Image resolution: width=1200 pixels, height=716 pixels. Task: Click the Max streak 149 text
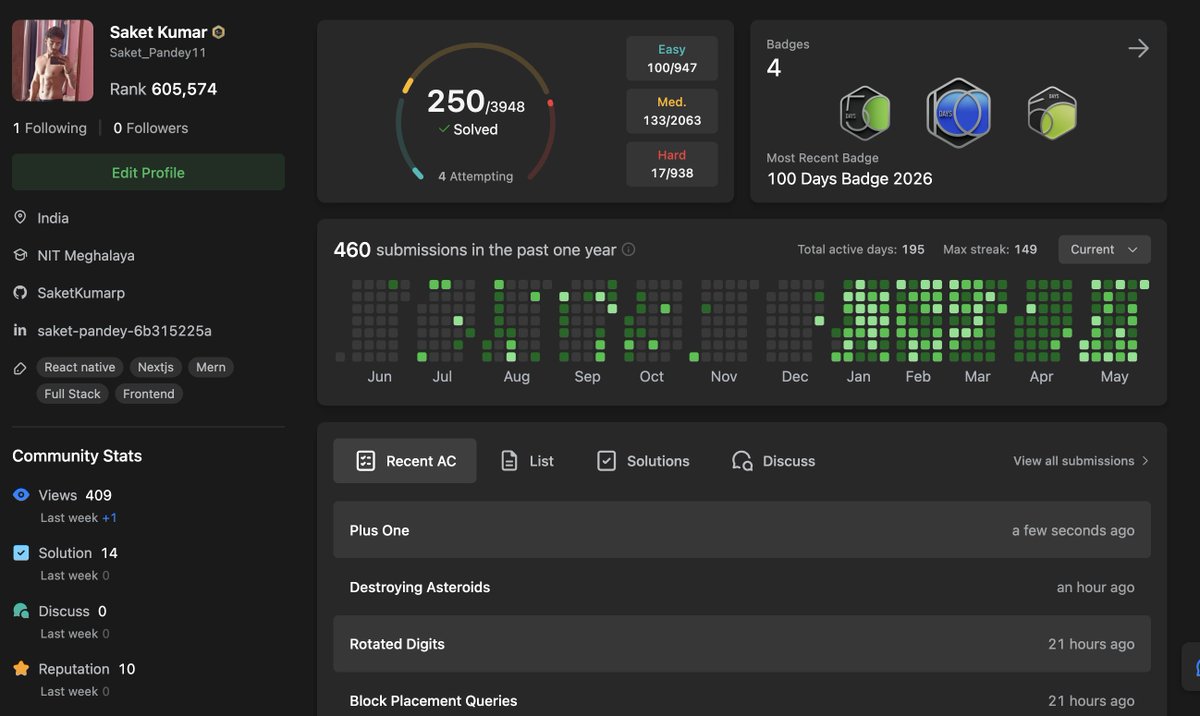[990, 249]
